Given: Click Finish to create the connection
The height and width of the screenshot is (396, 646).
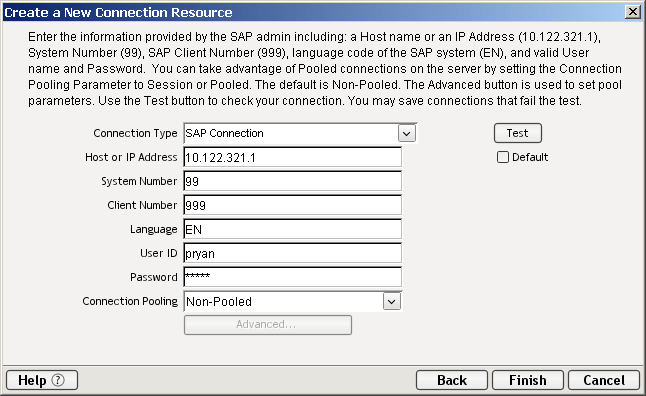Looking at the screenshot, I should (528, 380).
